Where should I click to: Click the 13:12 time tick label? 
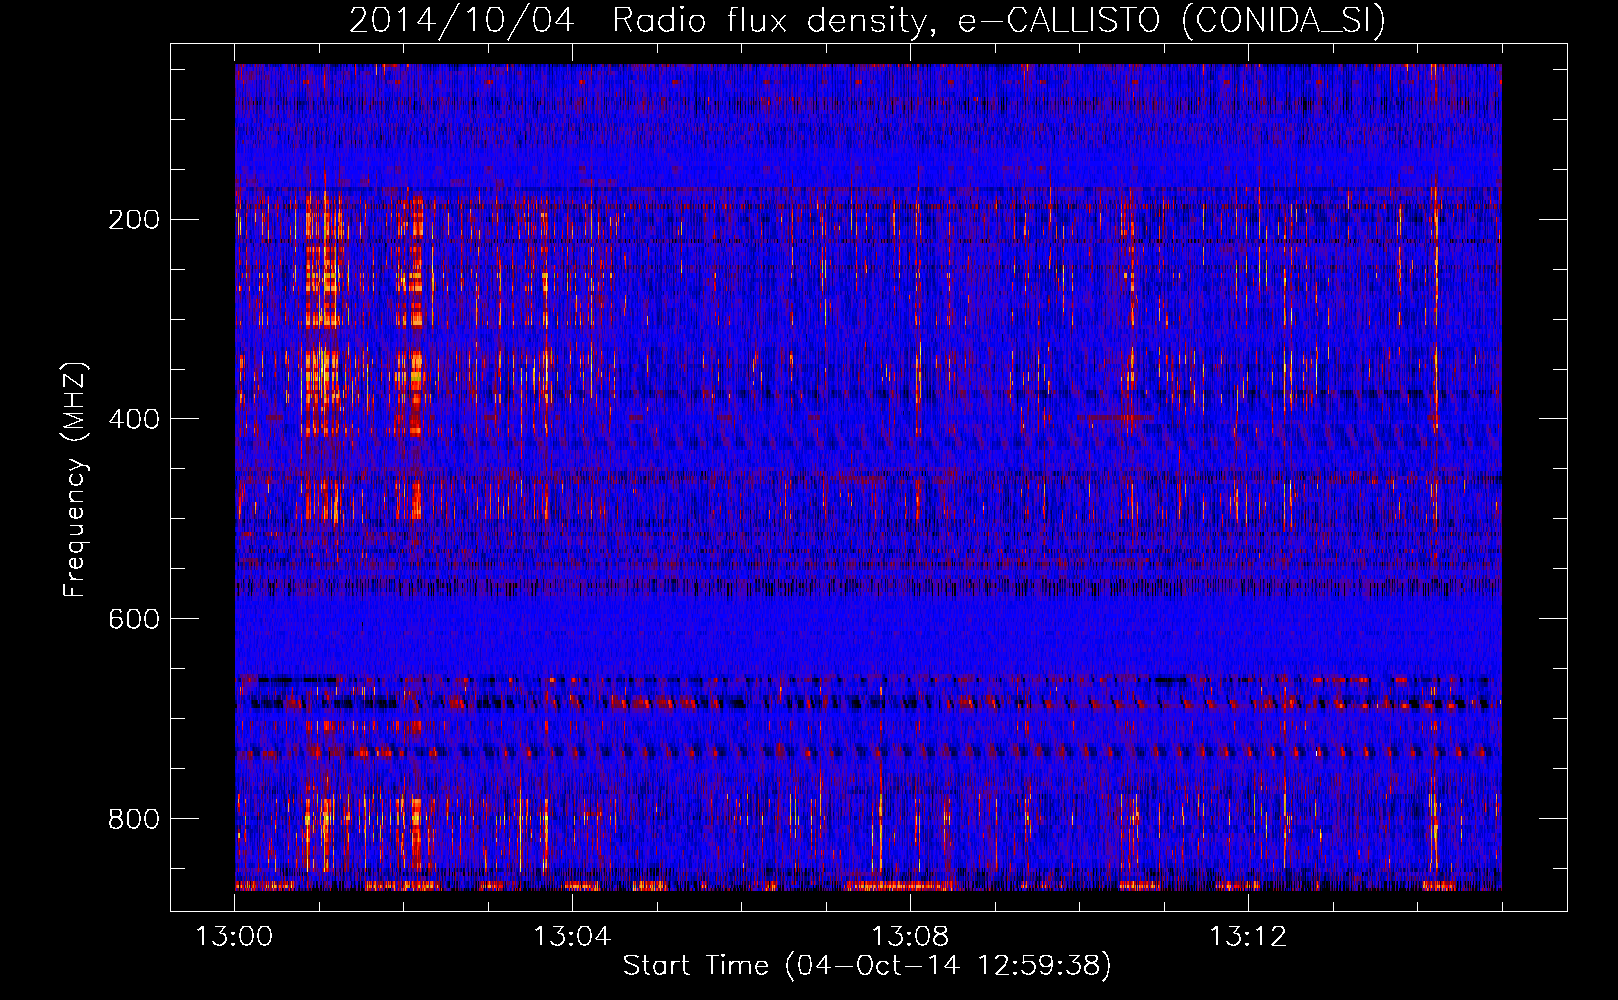1248,937
